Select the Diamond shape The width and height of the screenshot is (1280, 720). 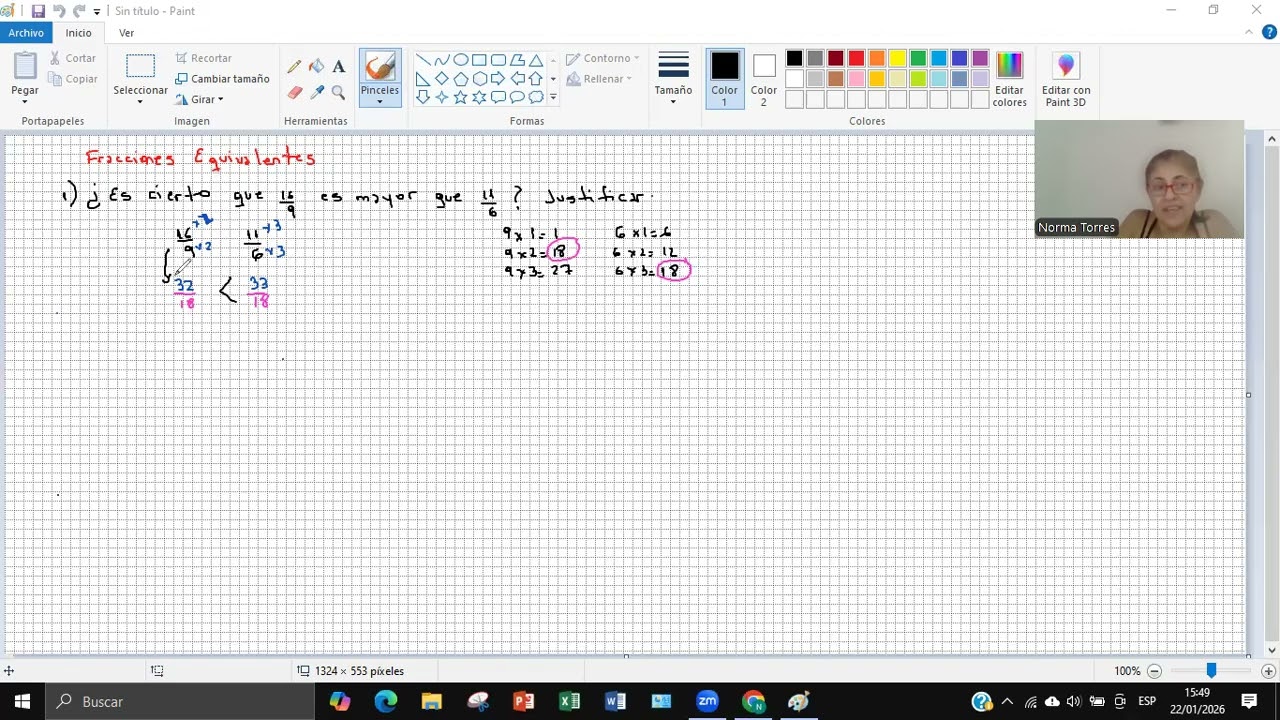pyautogui.click(x=441, y=79)
